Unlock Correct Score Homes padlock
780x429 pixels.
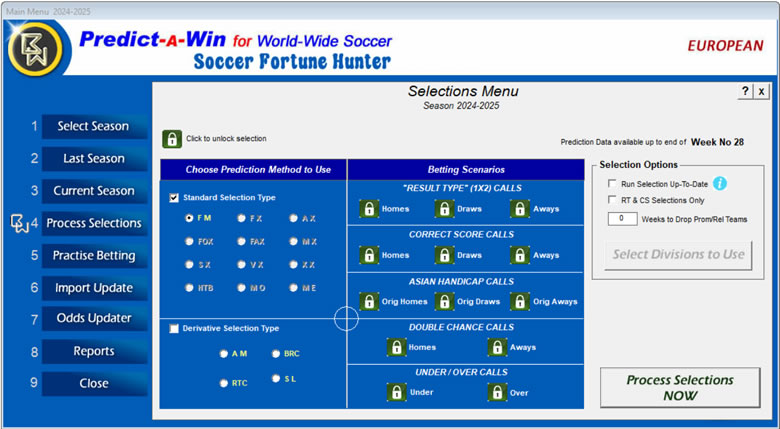[x=369, y=255]
